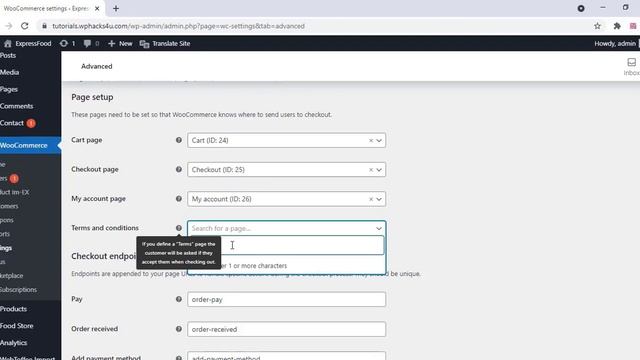Screen dimensions: 640x360
Task: Show help tooltip for My account page
Action: coord(179,199)
